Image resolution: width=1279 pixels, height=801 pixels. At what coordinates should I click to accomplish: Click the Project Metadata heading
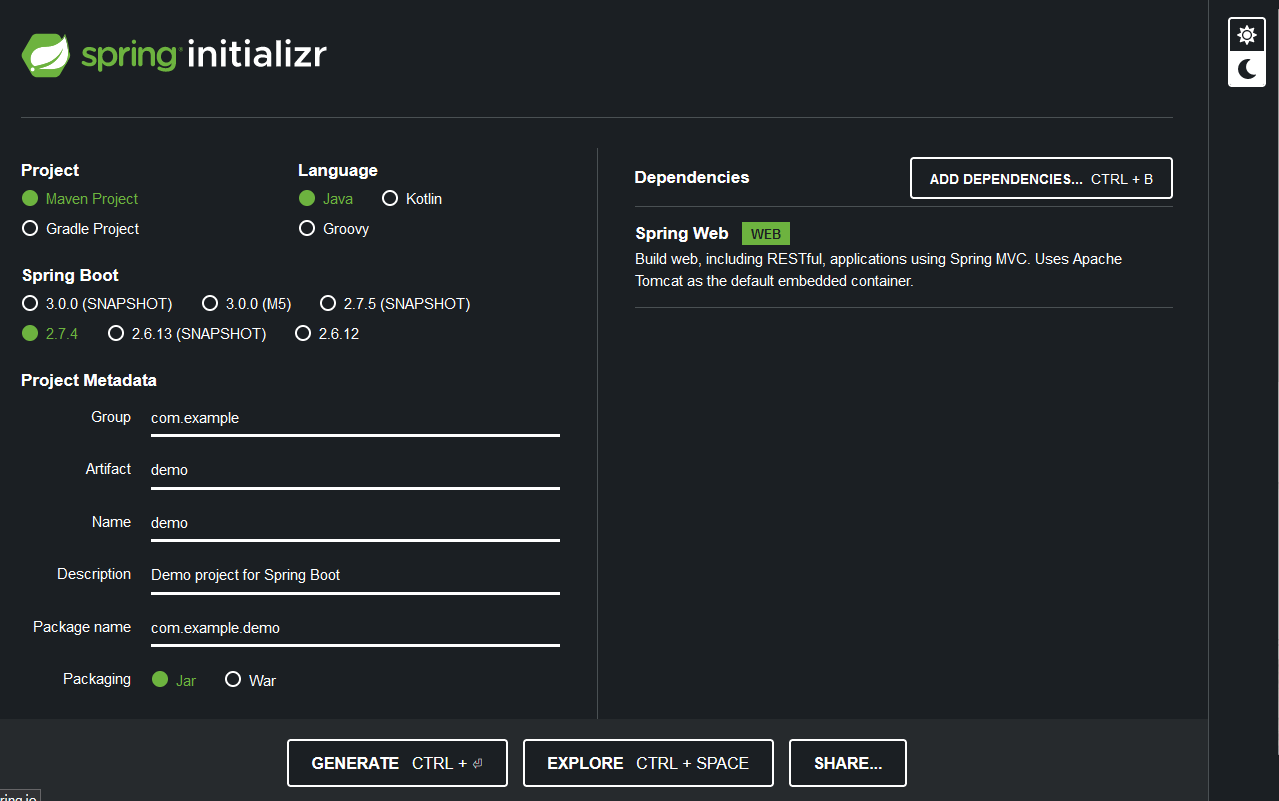(89, 380)
